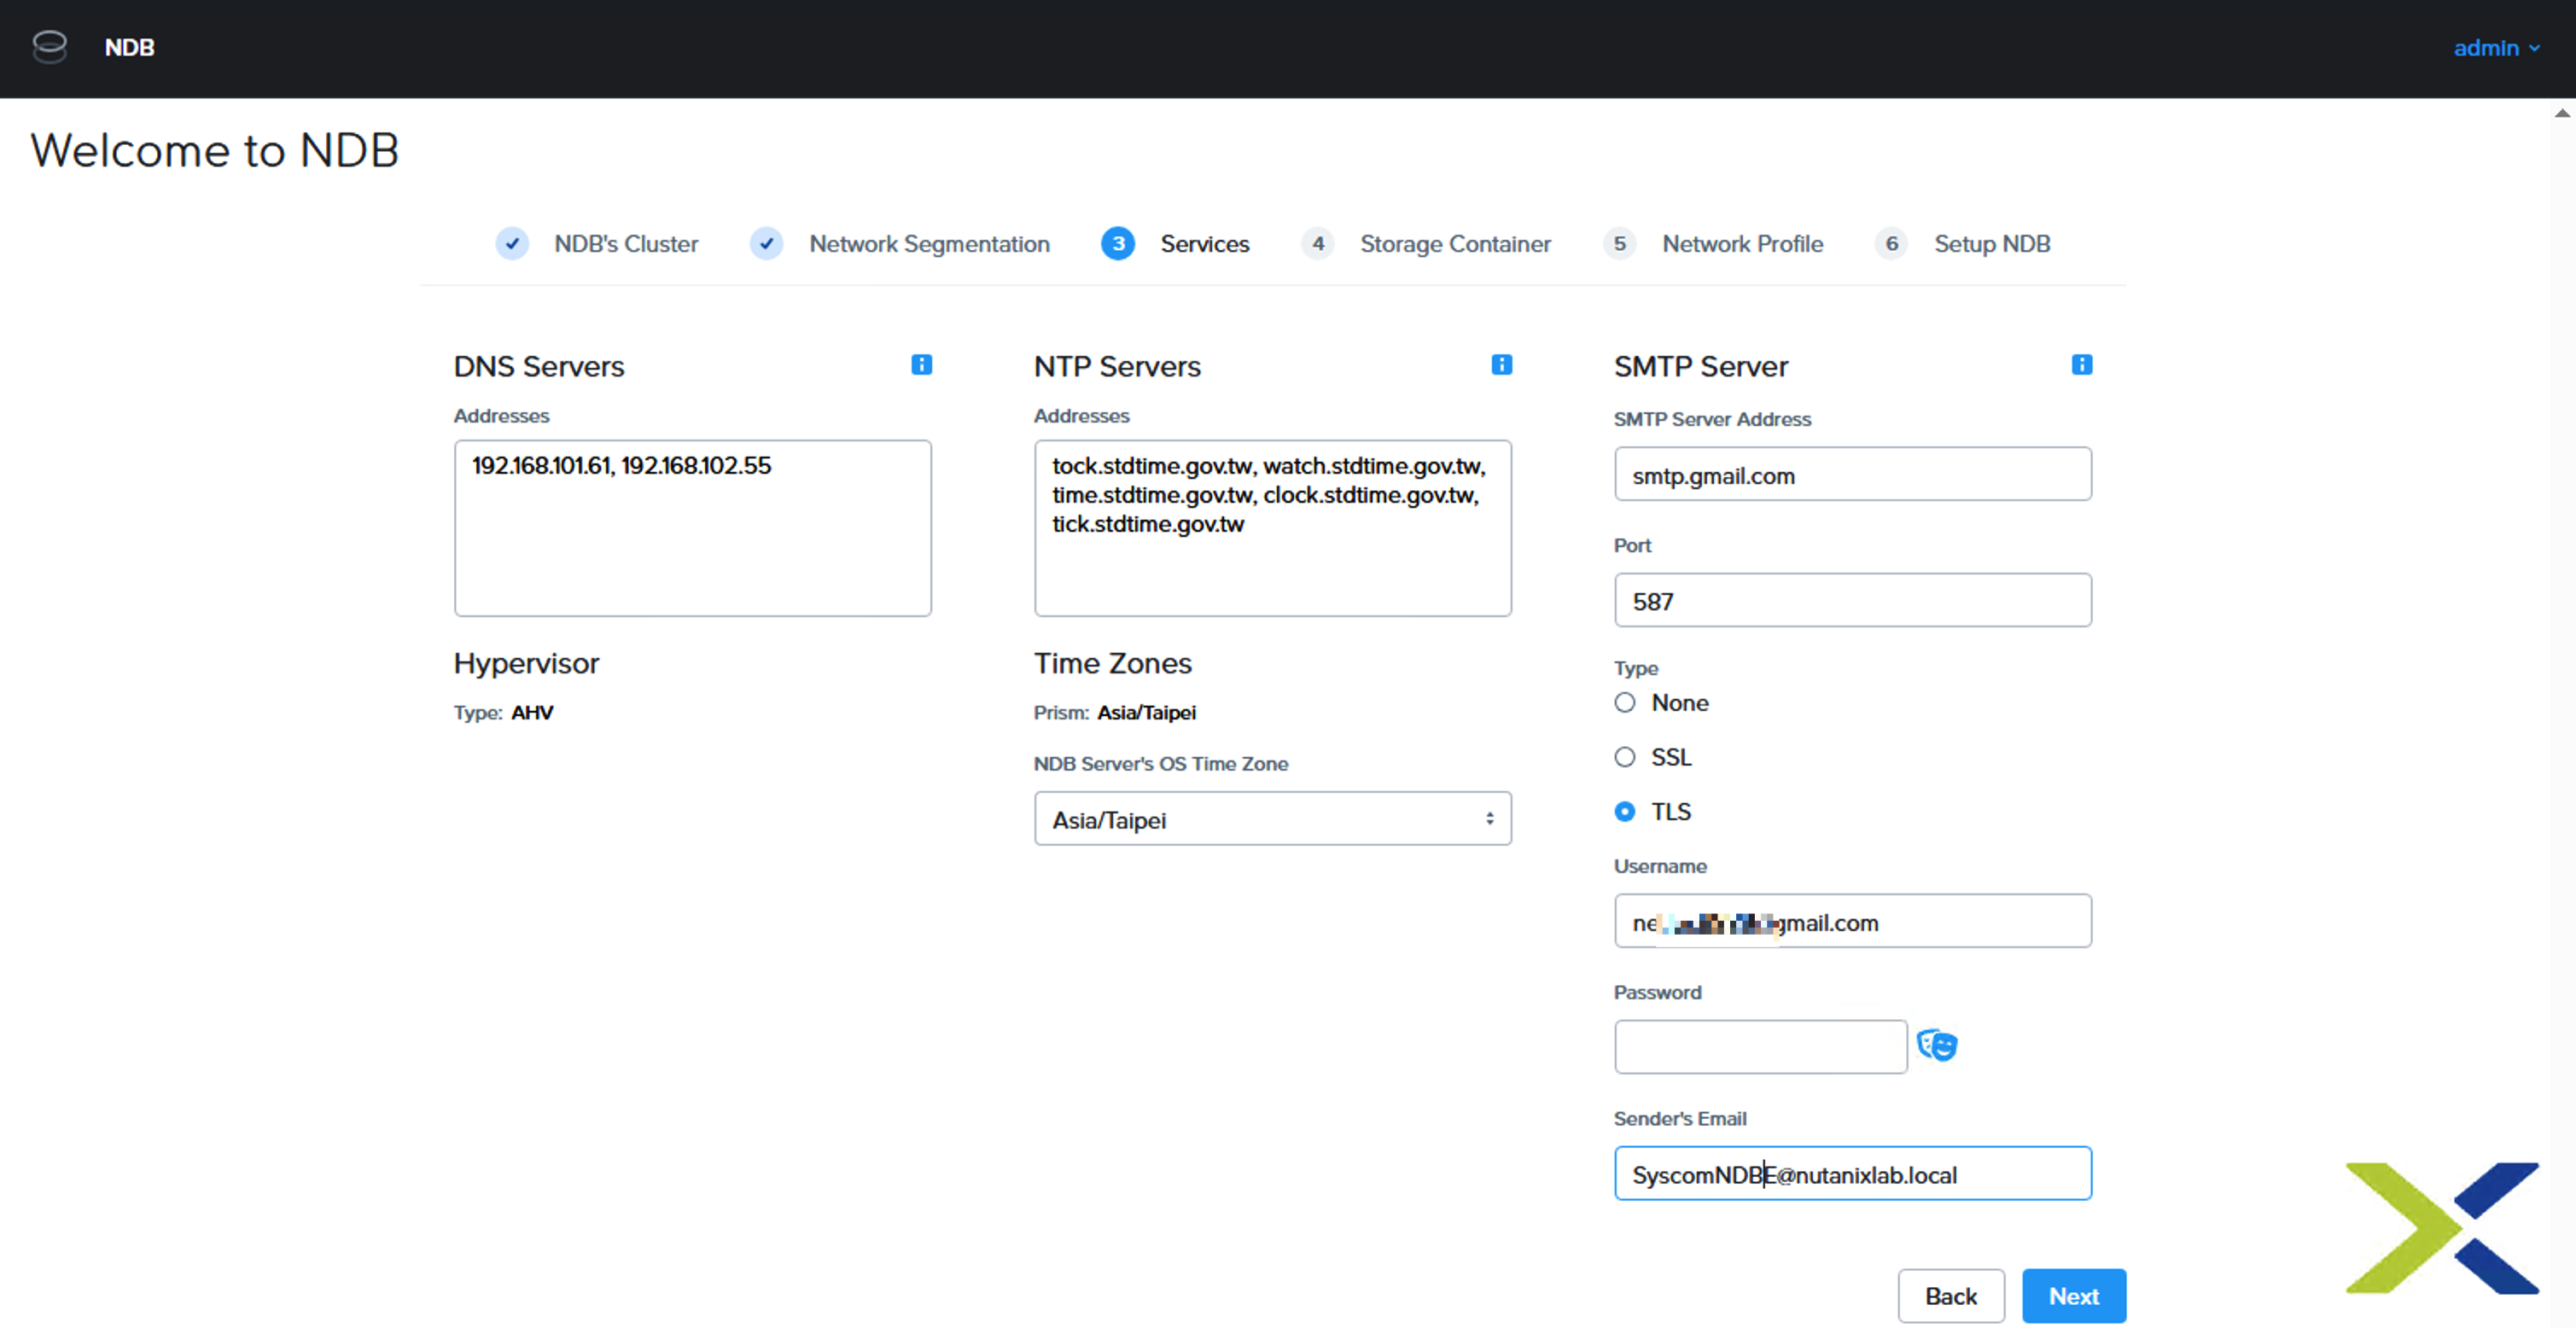
Task: Click the step 4 Storage Container circle
Action: pos(1317,244)
